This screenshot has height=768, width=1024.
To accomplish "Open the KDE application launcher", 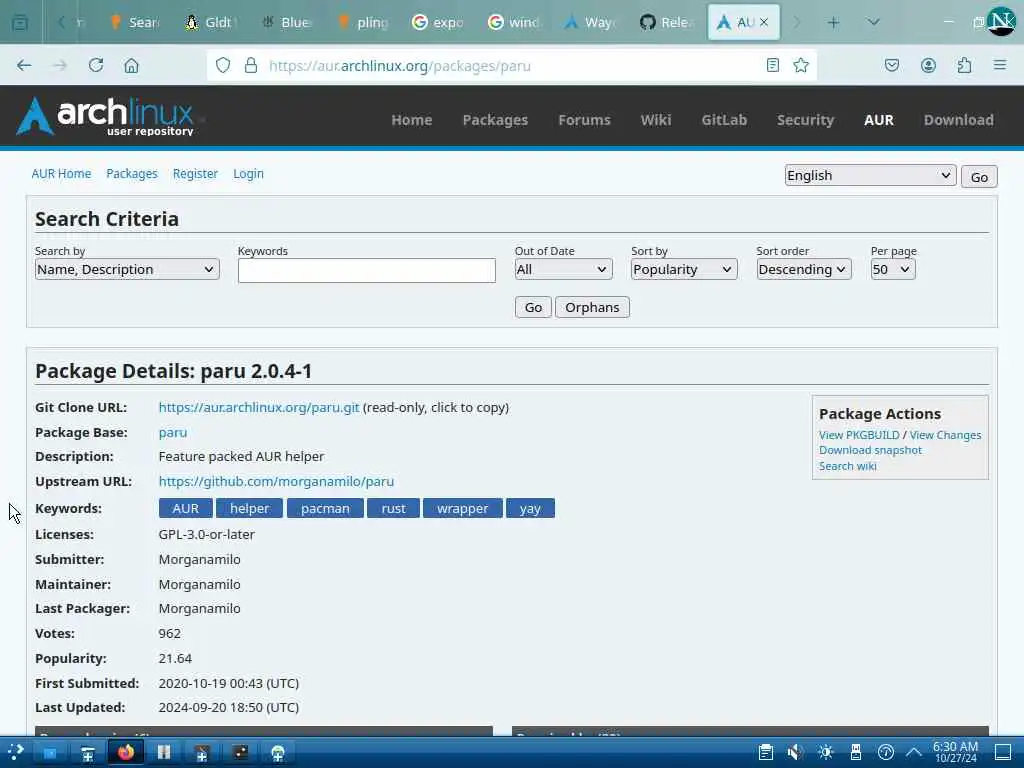I will pos(15,752).
